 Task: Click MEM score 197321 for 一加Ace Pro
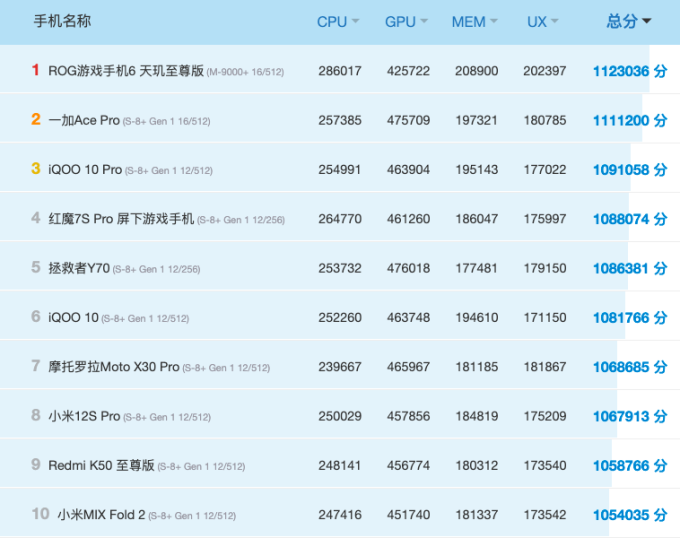(x=476, y=120)
